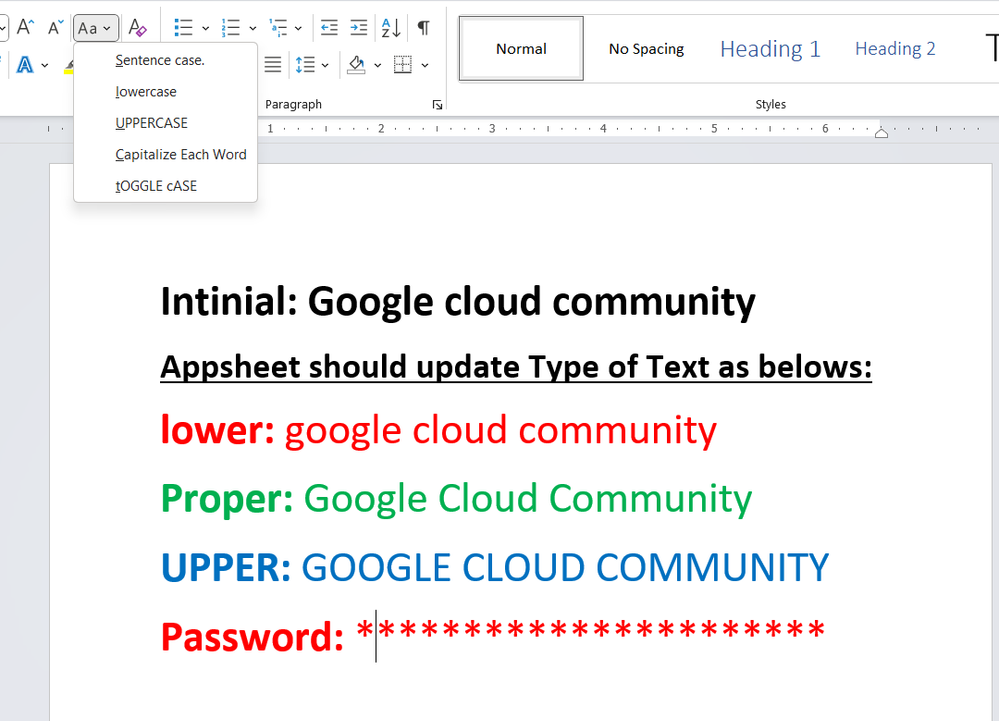The image size is (999, 721).
Task: Open the line spacing dropdown arrow
Action: [325, 65]
